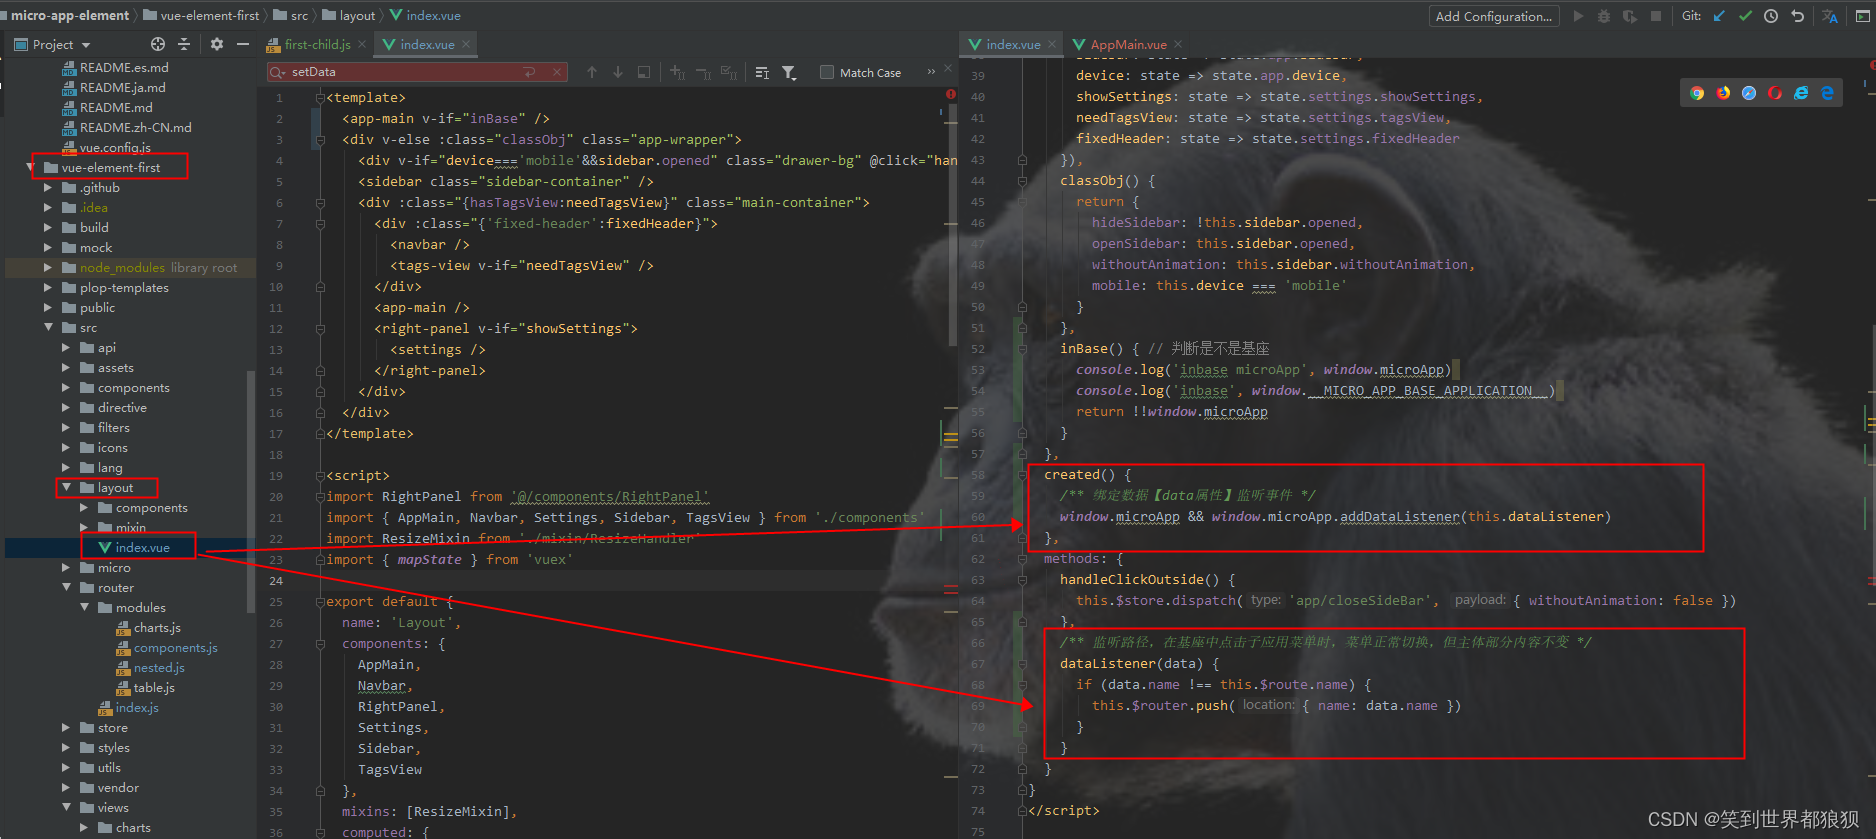Stop the process with the Stop icon
Viewport: 1876px width, 839px height.
point(1656,16)
